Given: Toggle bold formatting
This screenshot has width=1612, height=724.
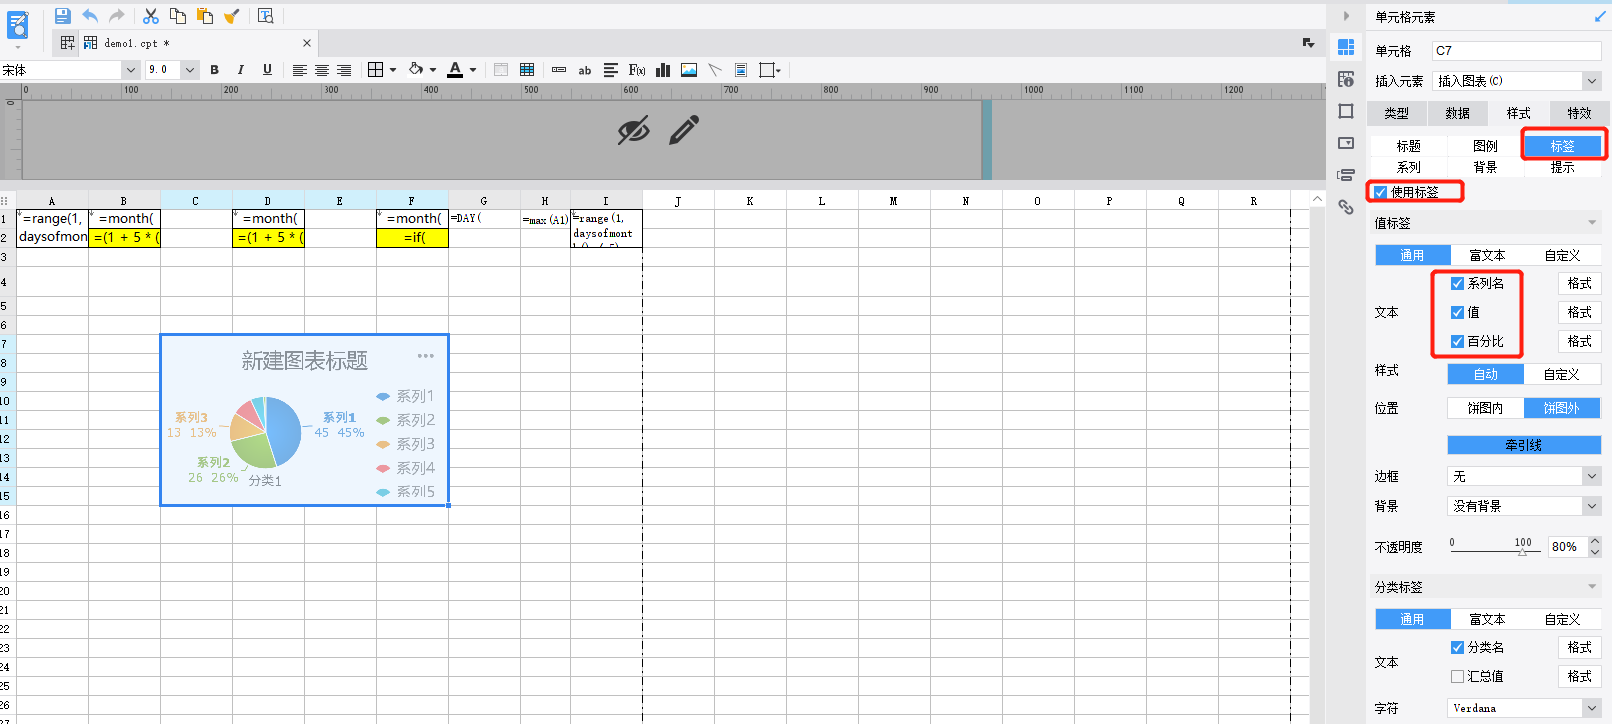Looking at the screenshot, I should pyautogui.click(x=214, y=70).
